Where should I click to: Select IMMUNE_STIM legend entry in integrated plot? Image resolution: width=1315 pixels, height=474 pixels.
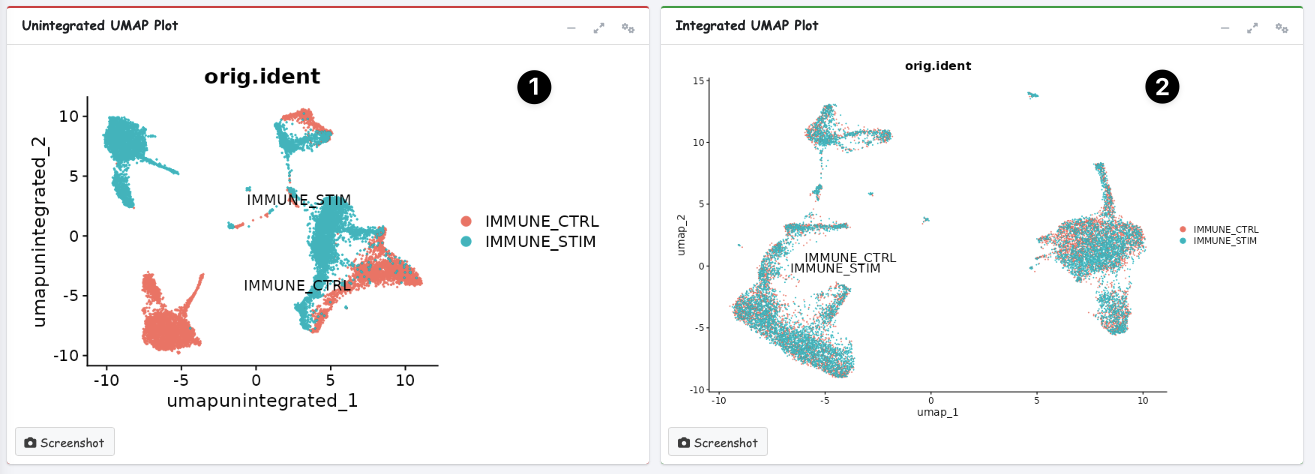1224,241
